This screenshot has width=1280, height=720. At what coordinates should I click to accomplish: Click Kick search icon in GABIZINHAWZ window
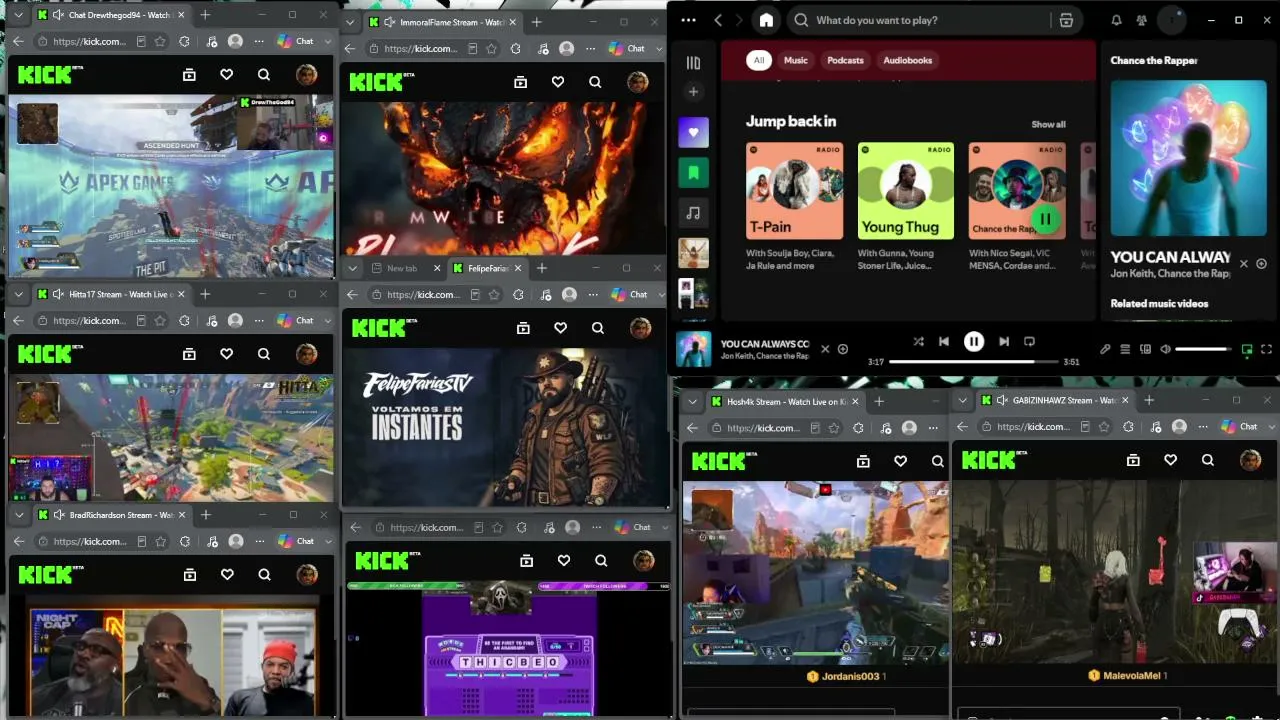[1208, 460]
